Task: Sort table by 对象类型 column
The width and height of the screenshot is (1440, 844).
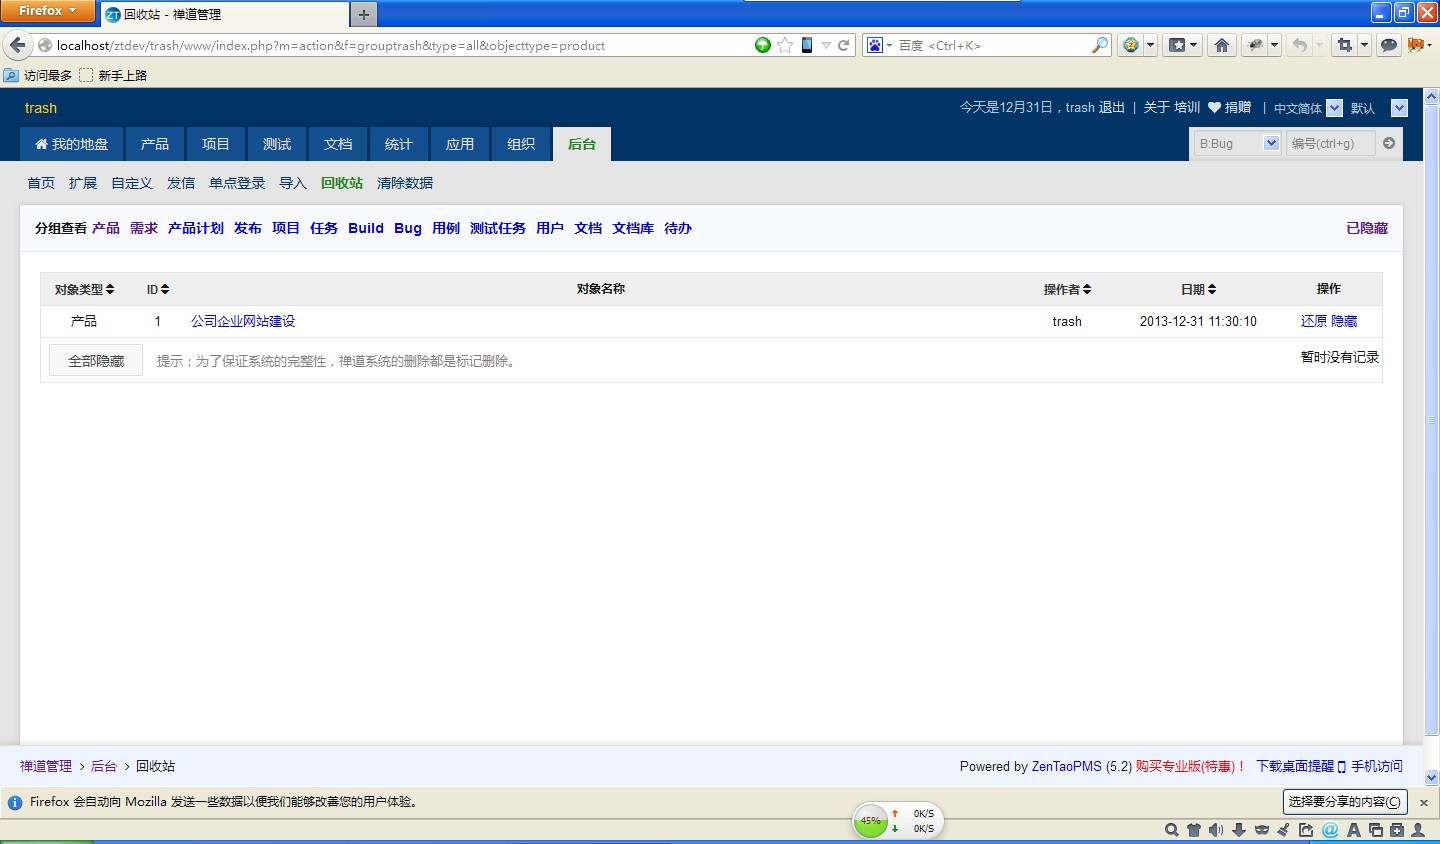Action: pos(84,289)
